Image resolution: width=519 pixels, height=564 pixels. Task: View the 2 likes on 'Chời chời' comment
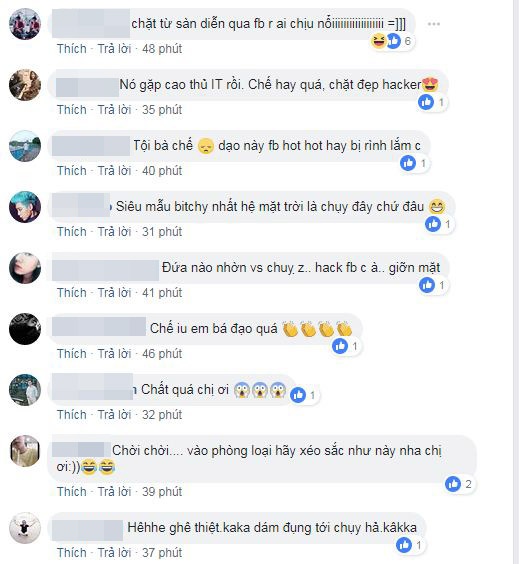(459, 484)
